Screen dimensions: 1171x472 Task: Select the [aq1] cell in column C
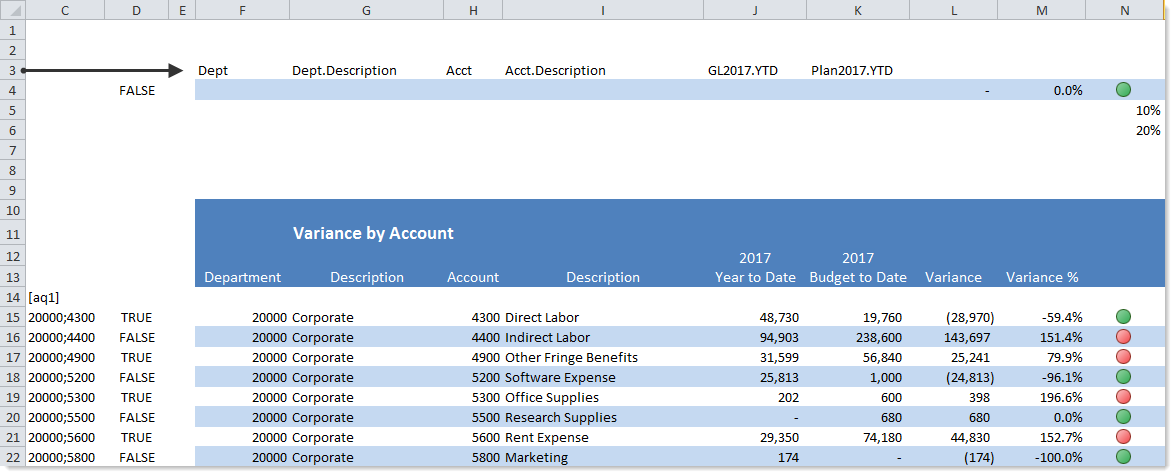coord(44,297)
